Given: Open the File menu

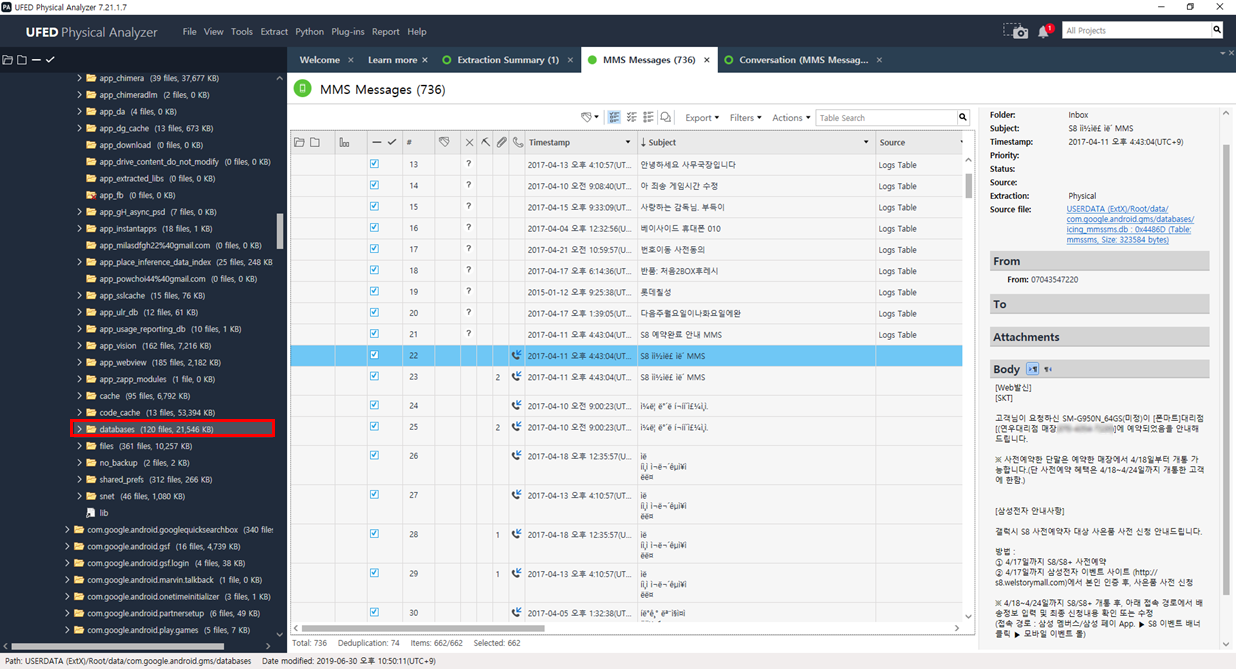Looking at the screenshot, I should (190, 31).
